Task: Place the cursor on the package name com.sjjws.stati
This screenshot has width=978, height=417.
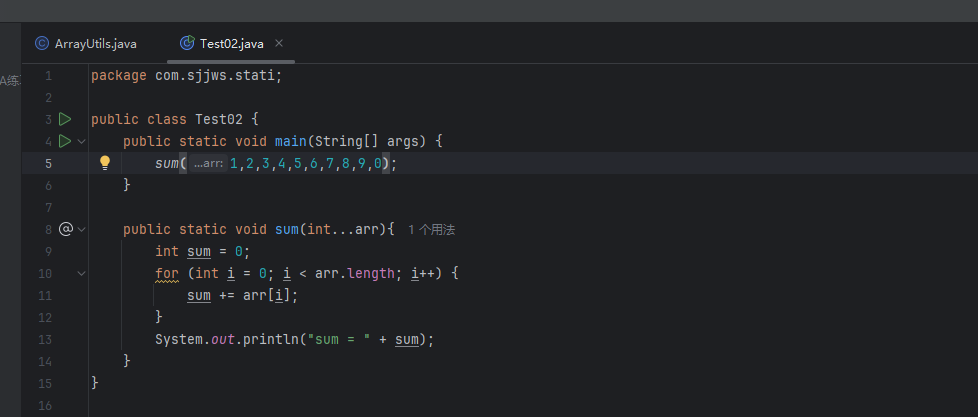Action: [218, 75]
